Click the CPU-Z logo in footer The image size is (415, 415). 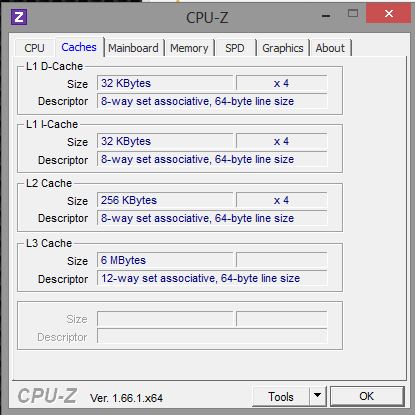pyautogui.click(x=47, y=396)
